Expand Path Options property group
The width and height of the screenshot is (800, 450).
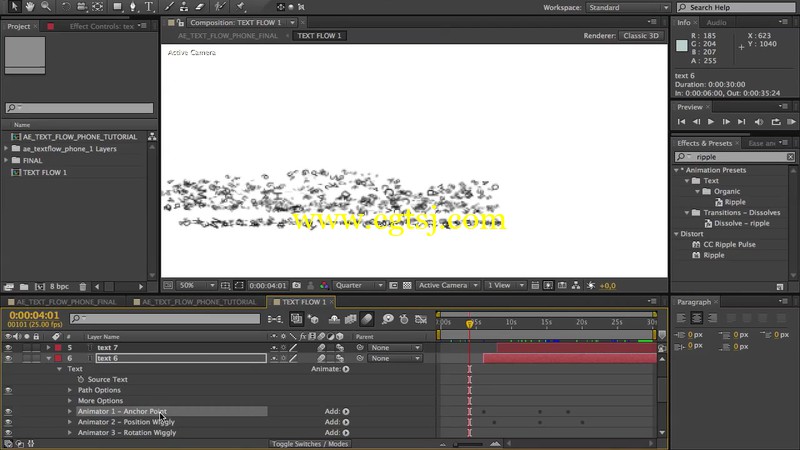click(x=70, y=390)
